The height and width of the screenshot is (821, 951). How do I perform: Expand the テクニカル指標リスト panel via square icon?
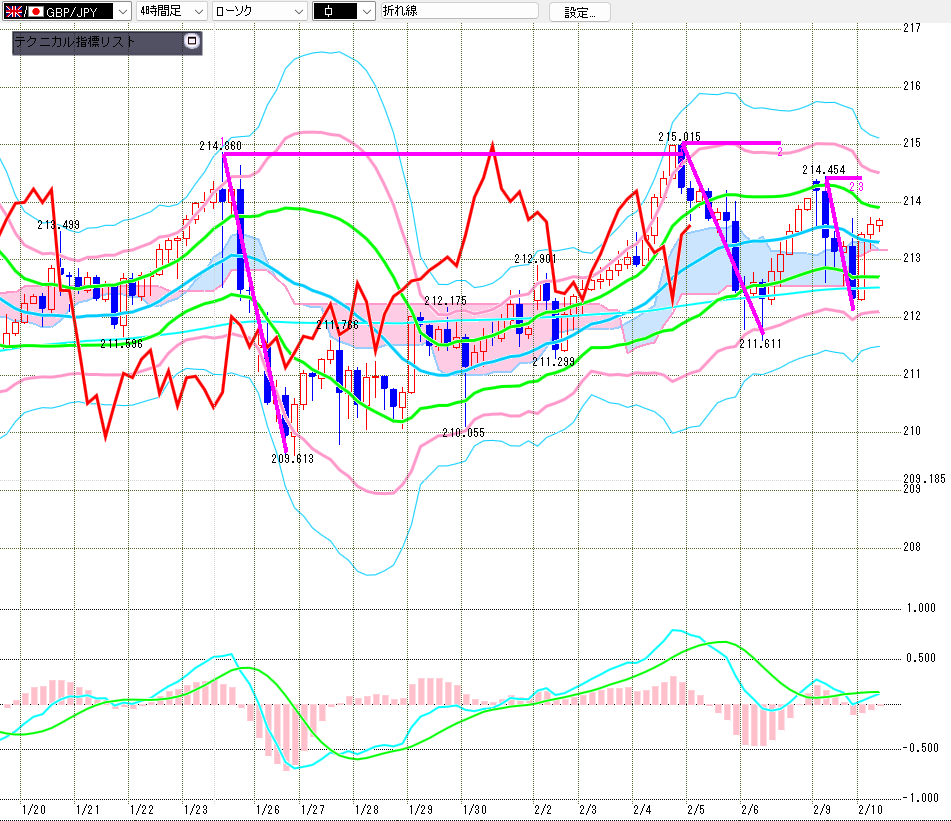pos(193,42)
